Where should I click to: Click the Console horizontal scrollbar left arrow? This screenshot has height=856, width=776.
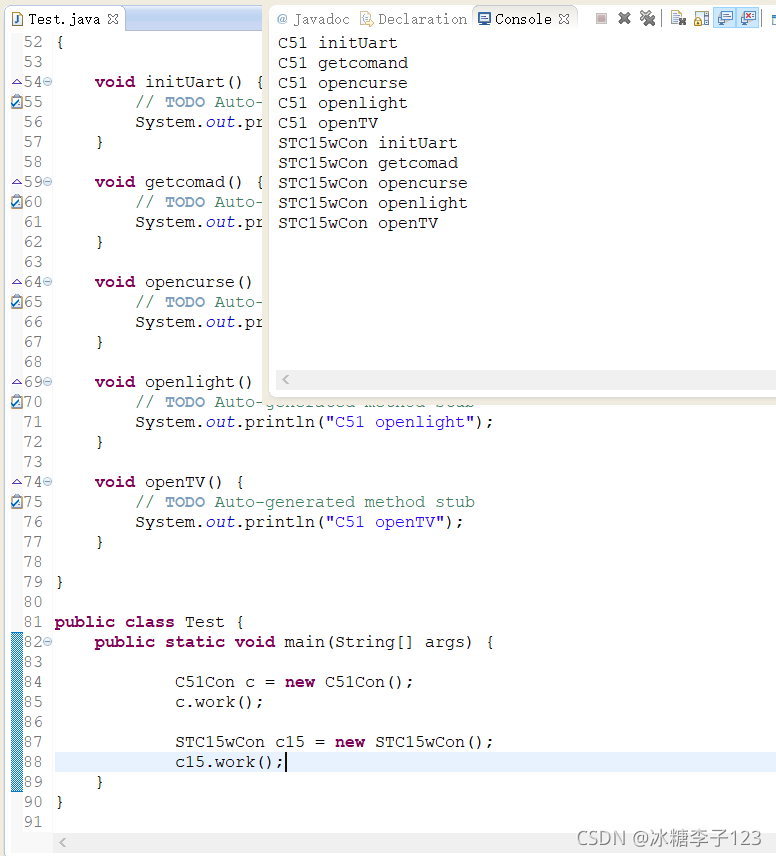coord(286,379)
